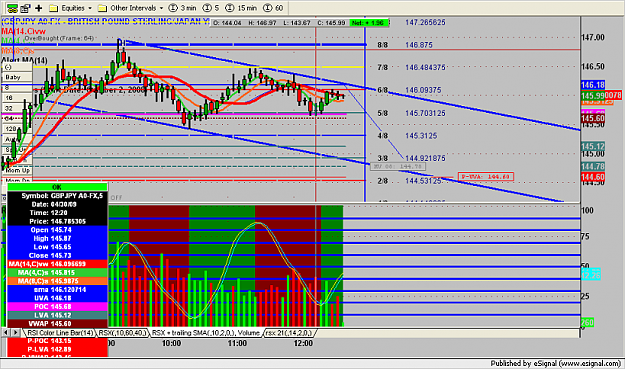The height and width of the screenshot is (369, 625).
Task: Select the 15 min interval button
Action: click(241, 8)
